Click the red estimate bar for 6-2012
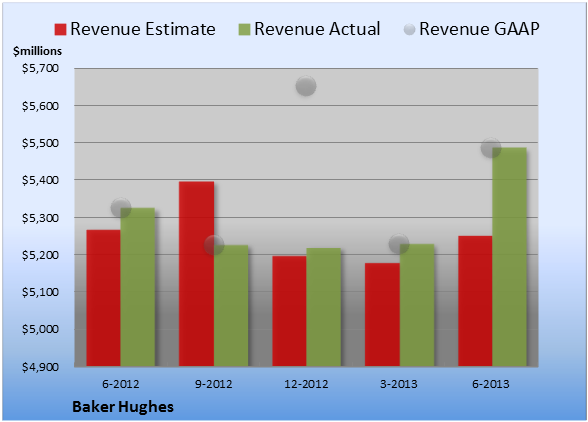The height and width of the screenshot is (422, 588). 104,298
